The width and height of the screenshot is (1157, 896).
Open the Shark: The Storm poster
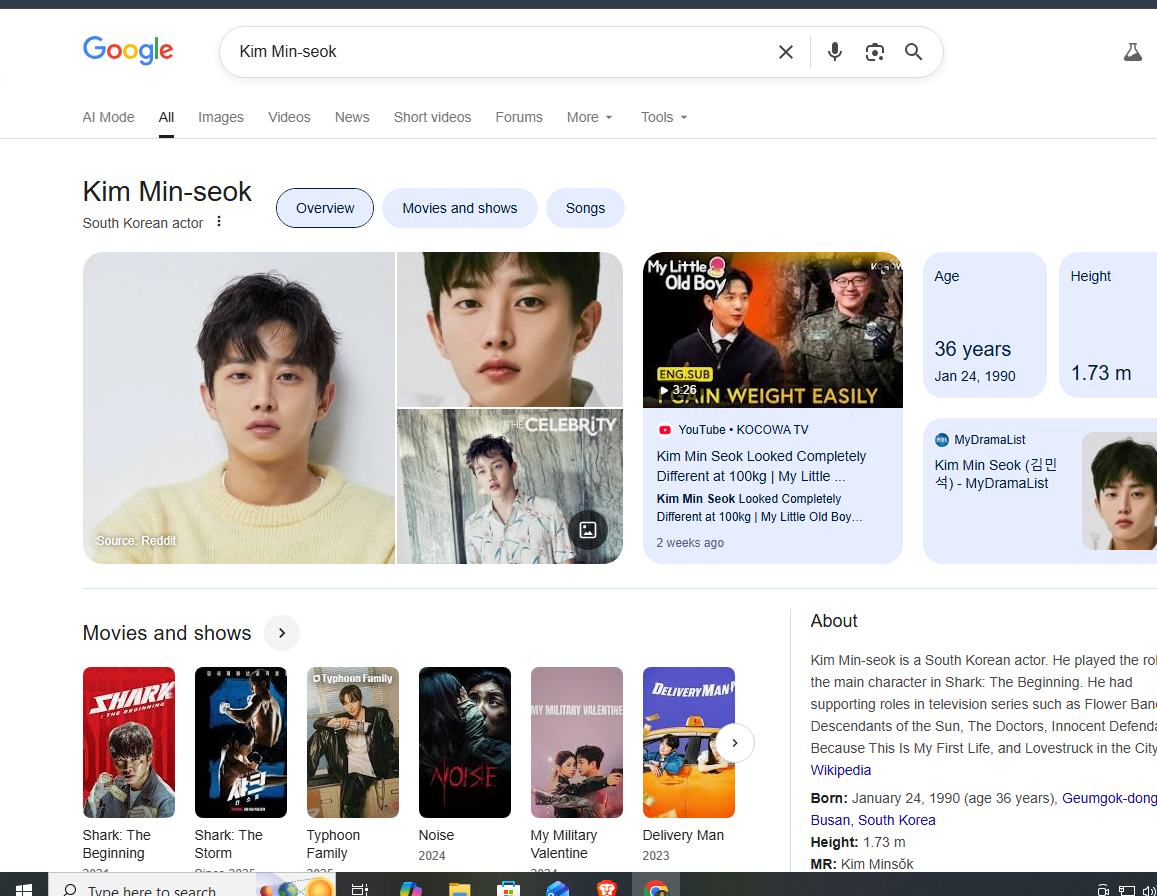(241, 742)
